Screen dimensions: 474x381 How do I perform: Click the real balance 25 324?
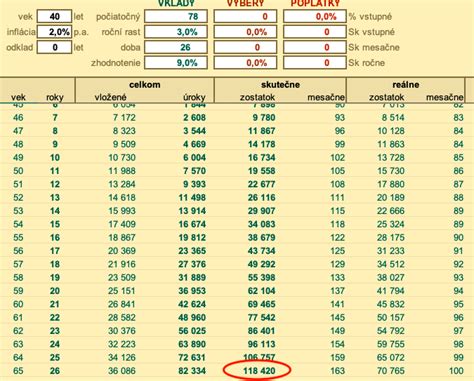coord(391,224)
